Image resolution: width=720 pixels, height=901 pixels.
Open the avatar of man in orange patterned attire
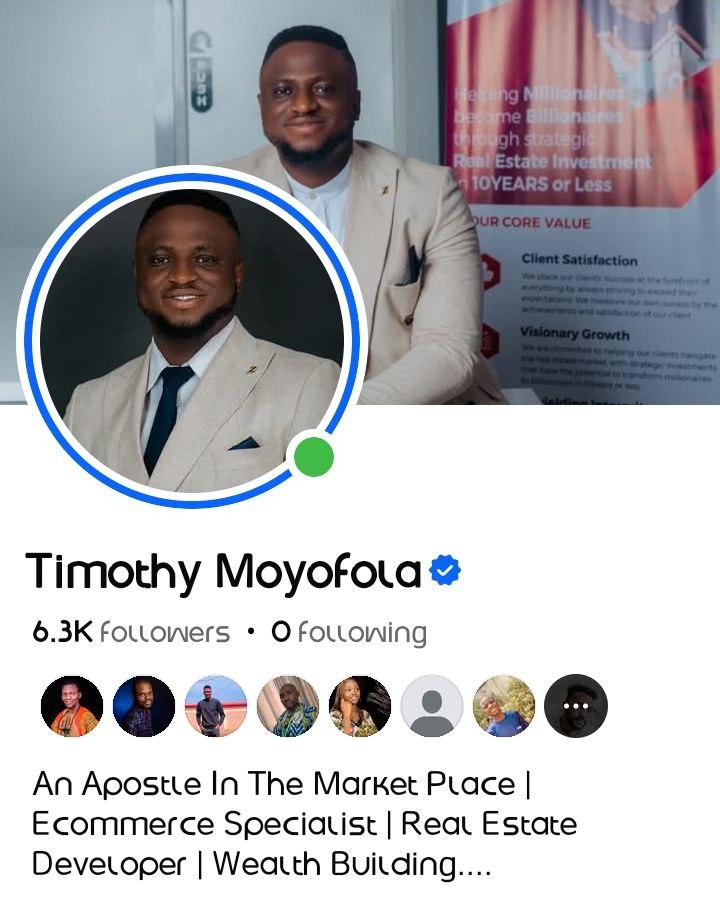[72, 706]
